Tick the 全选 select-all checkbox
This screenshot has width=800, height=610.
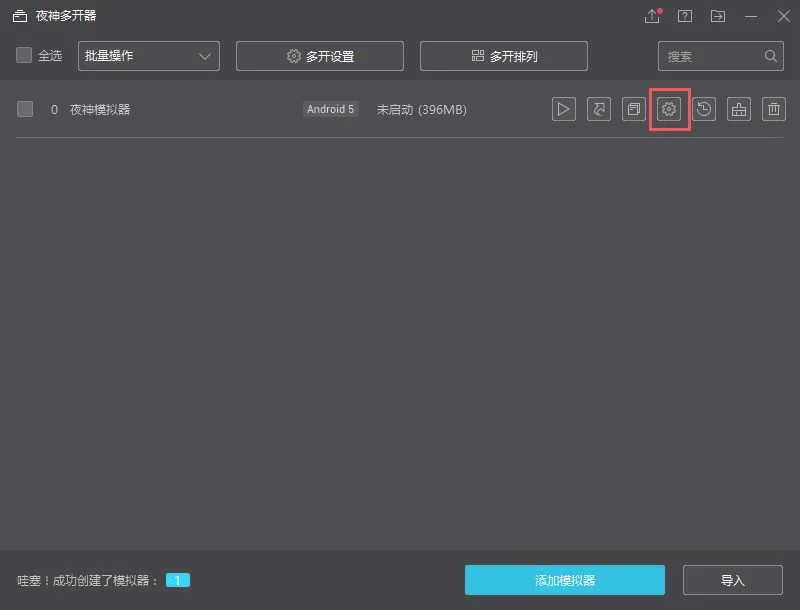point(24,55)
